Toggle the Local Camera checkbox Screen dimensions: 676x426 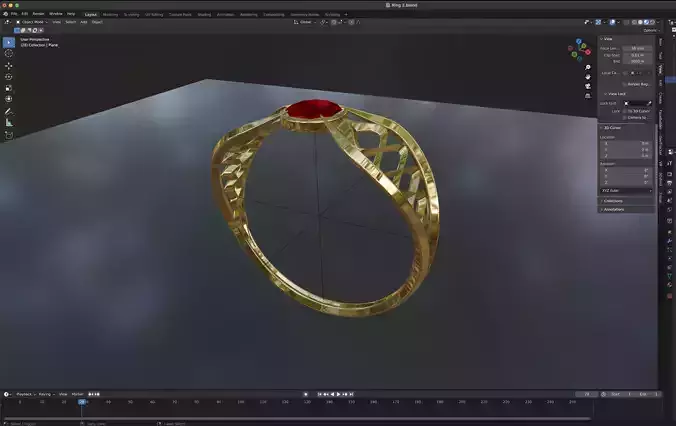point(625,73)
